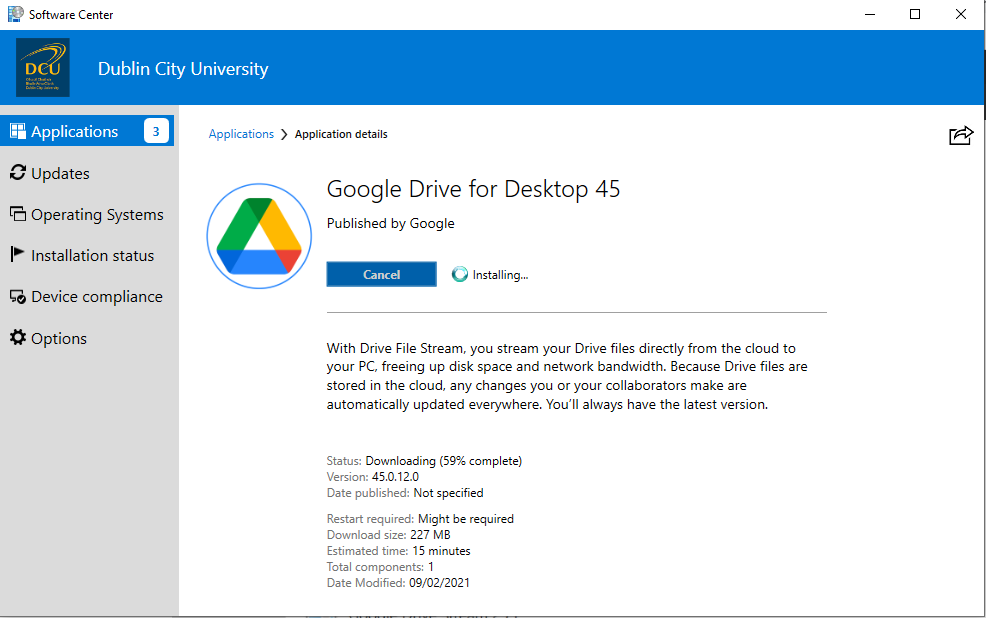The height and width of the screenshot is (618, 986).
Task: Click the Installing... status text
Action: [x=500, y=275]
